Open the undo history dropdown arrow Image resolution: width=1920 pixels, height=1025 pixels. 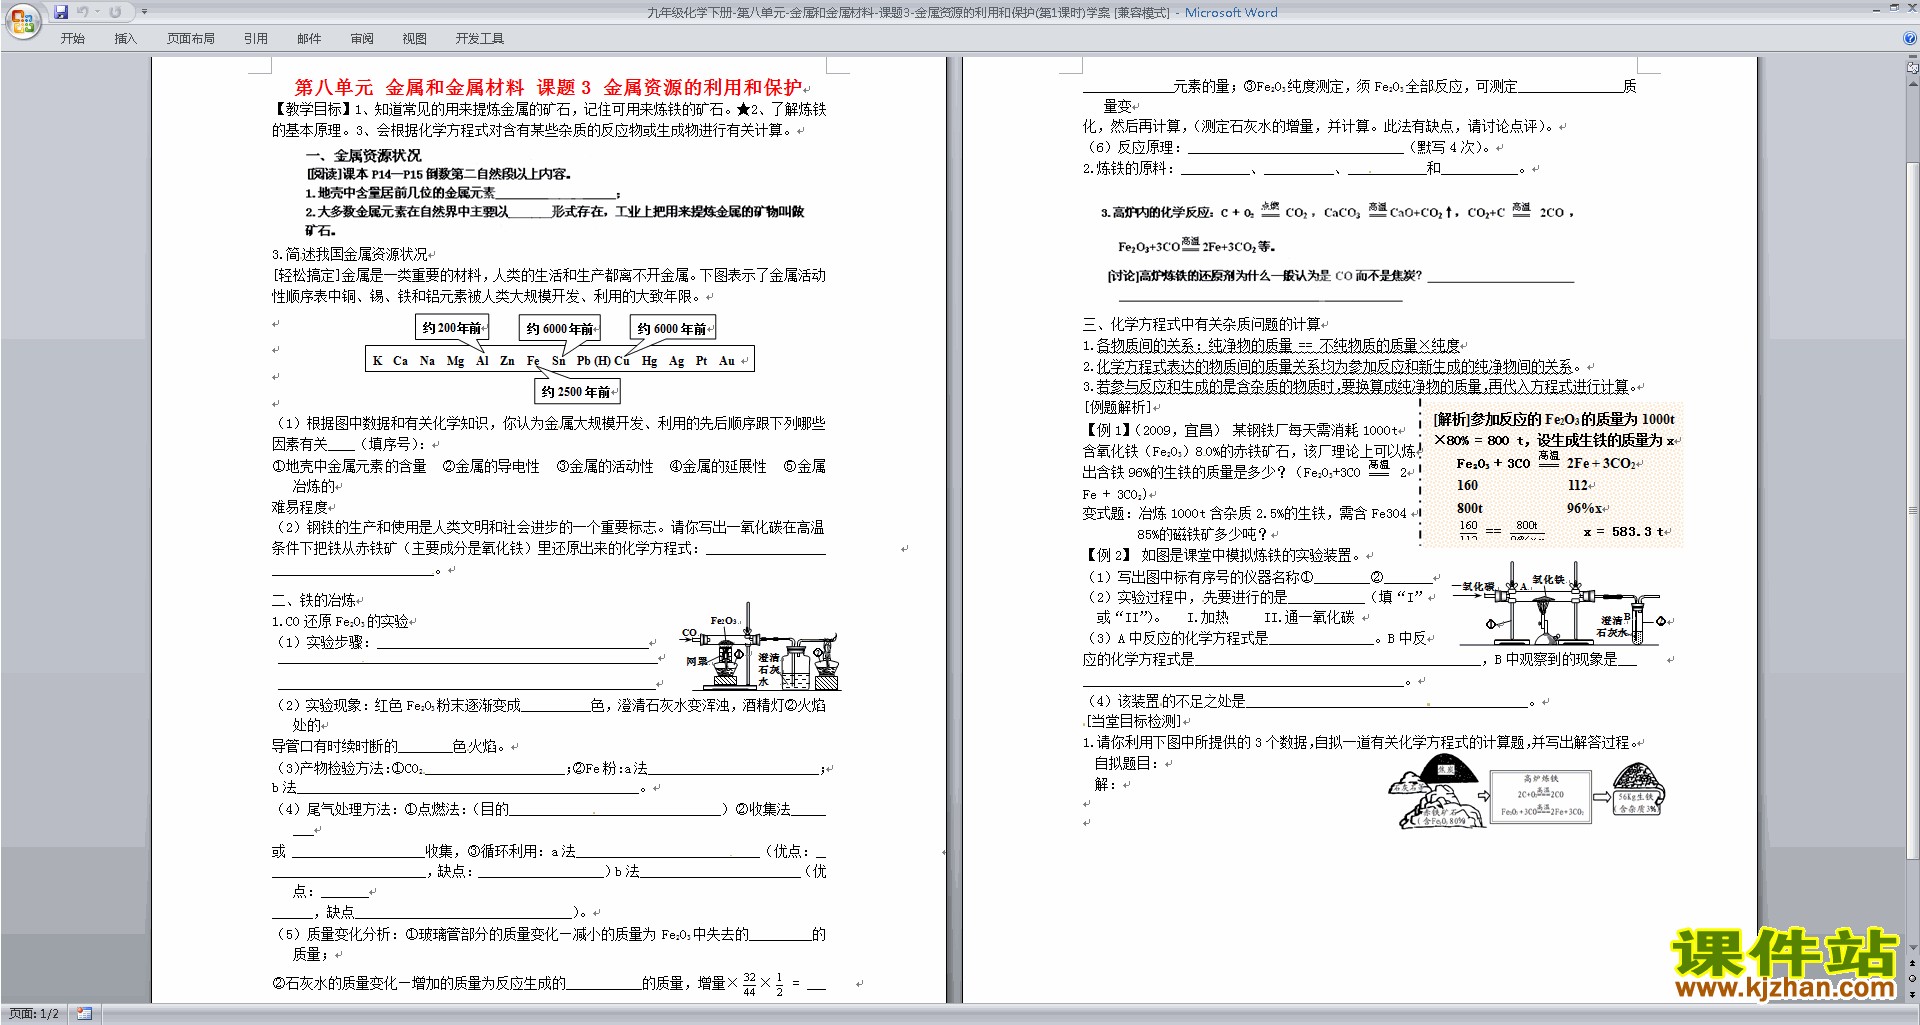point(97,12)
